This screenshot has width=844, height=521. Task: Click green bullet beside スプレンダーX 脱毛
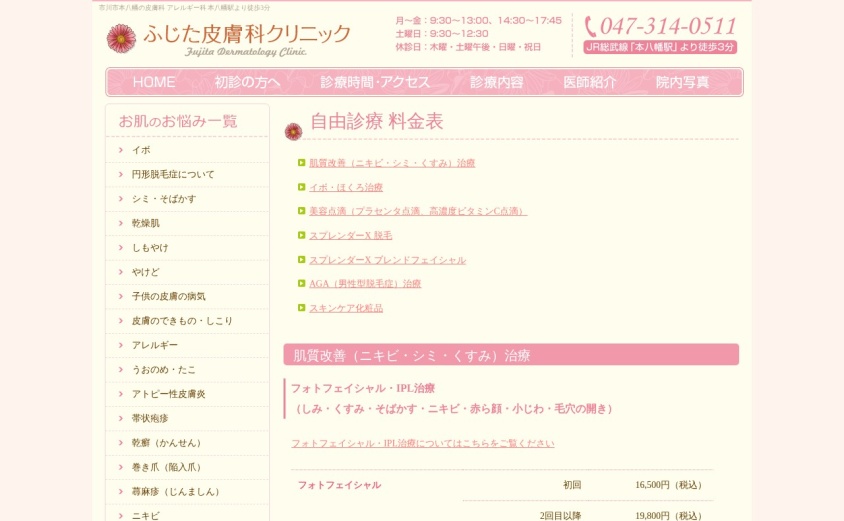(301, 235)
